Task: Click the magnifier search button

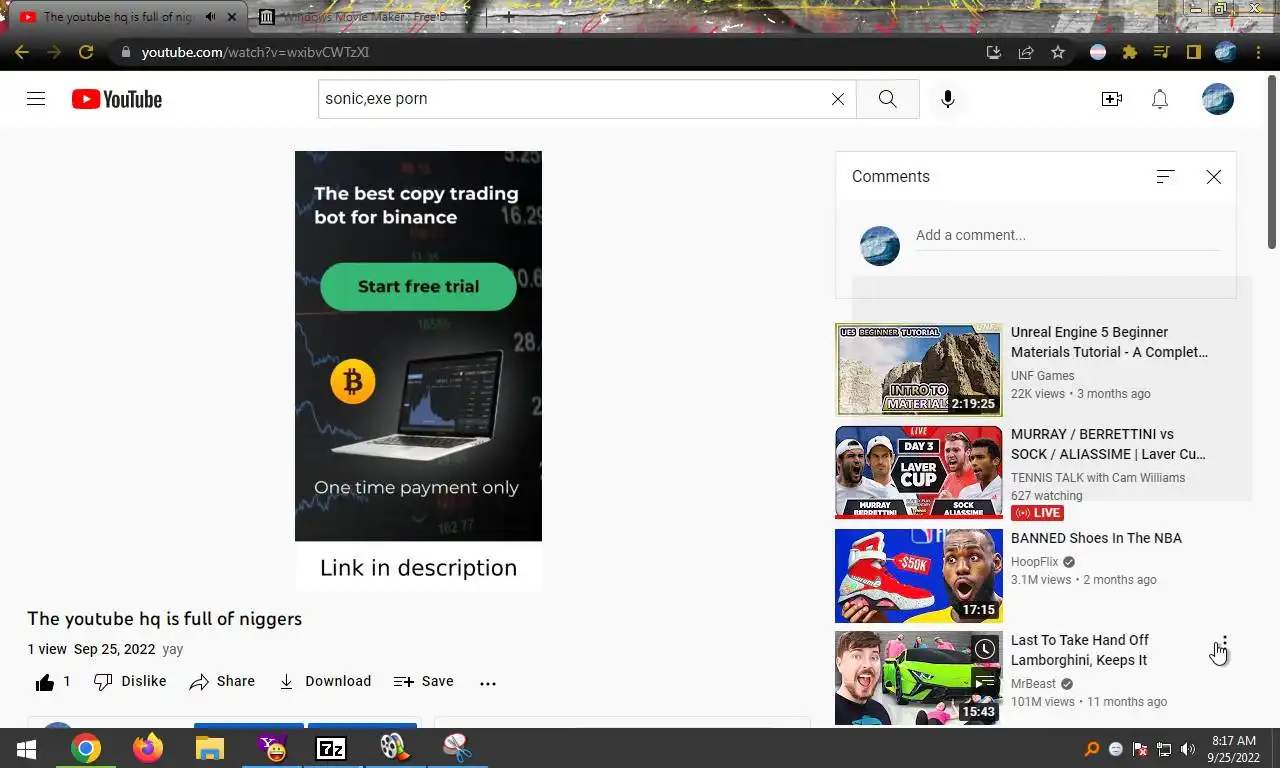Action: click(x=887, y=99)
